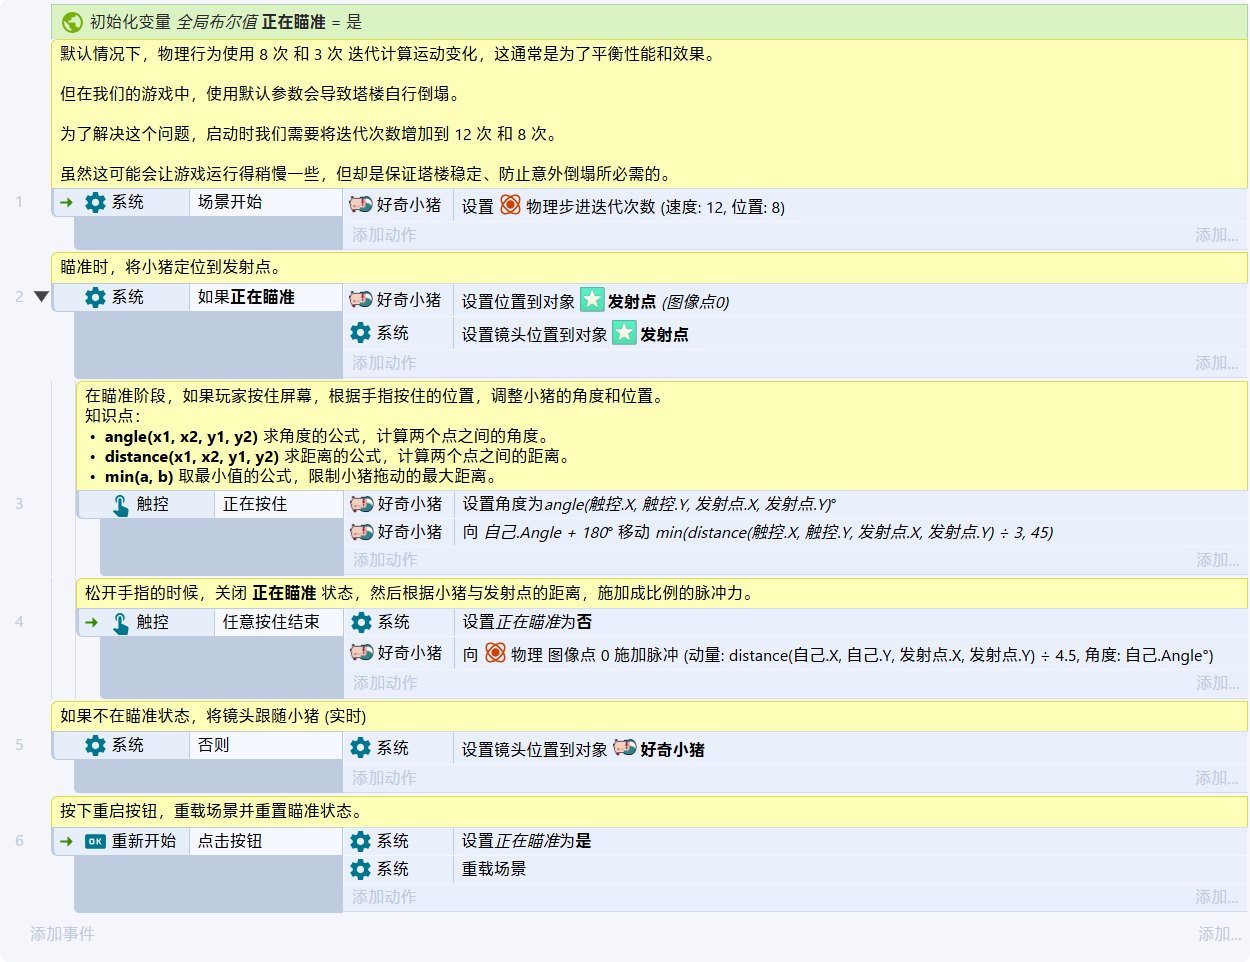1250x962 pixels.
Task: Click the Physics behavior icon before 物理步进迭代次数
Action: tap(510, 205)
